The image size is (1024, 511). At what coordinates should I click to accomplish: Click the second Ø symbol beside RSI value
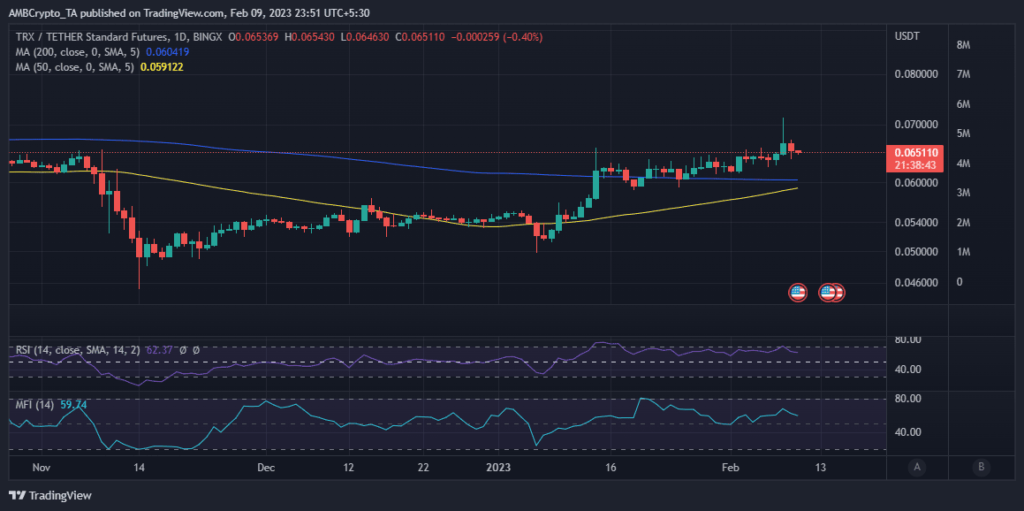click(196, 350)
